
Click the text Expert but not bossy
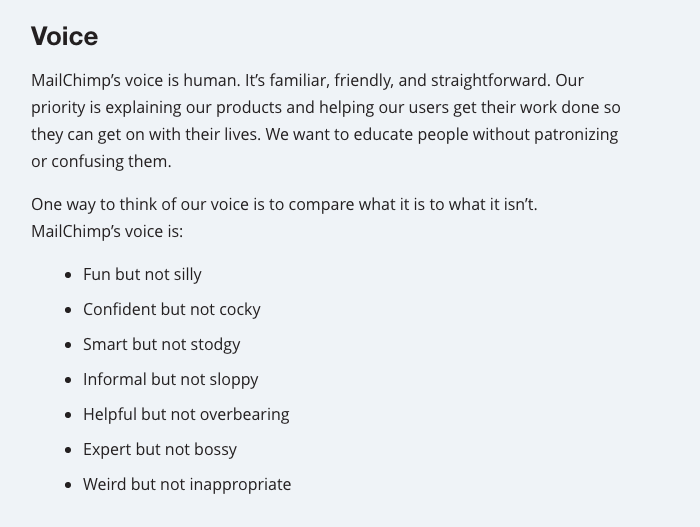pos(160,449)
